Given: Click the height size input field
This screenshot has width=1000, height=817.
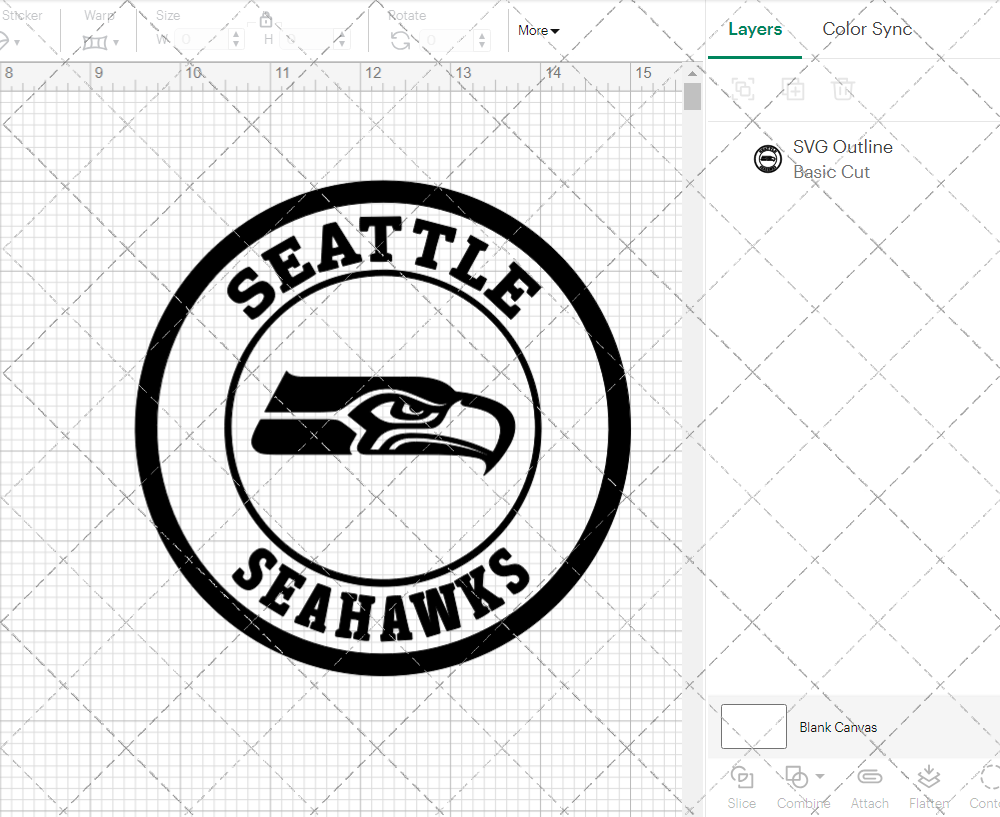Looking at the screenshot, I should click(x=310, y=40).
